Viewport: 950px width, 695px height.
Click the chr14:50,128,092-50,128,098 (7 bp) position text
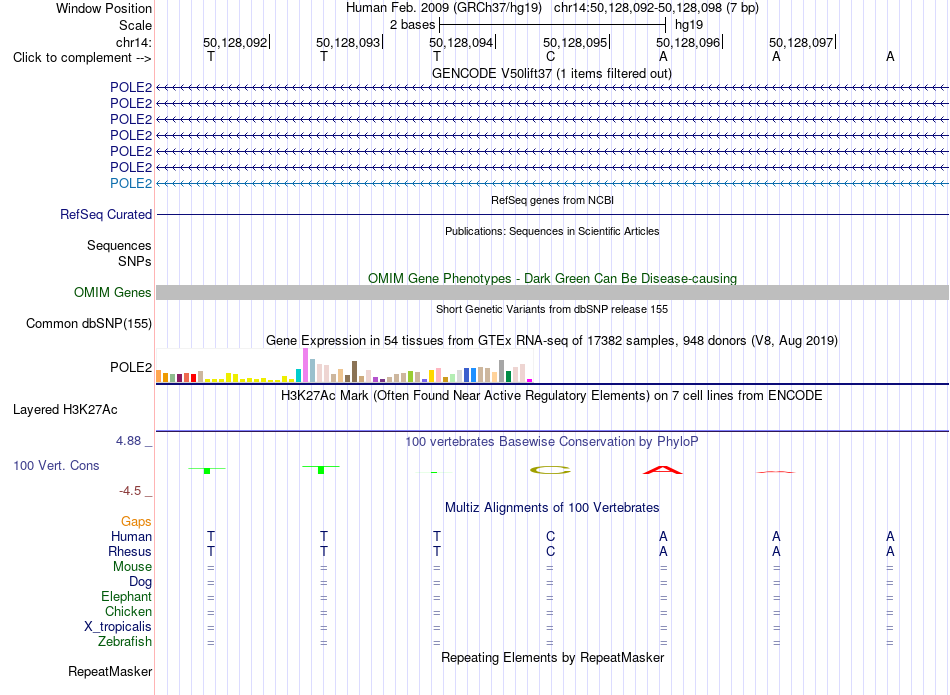tap(656, 8)
